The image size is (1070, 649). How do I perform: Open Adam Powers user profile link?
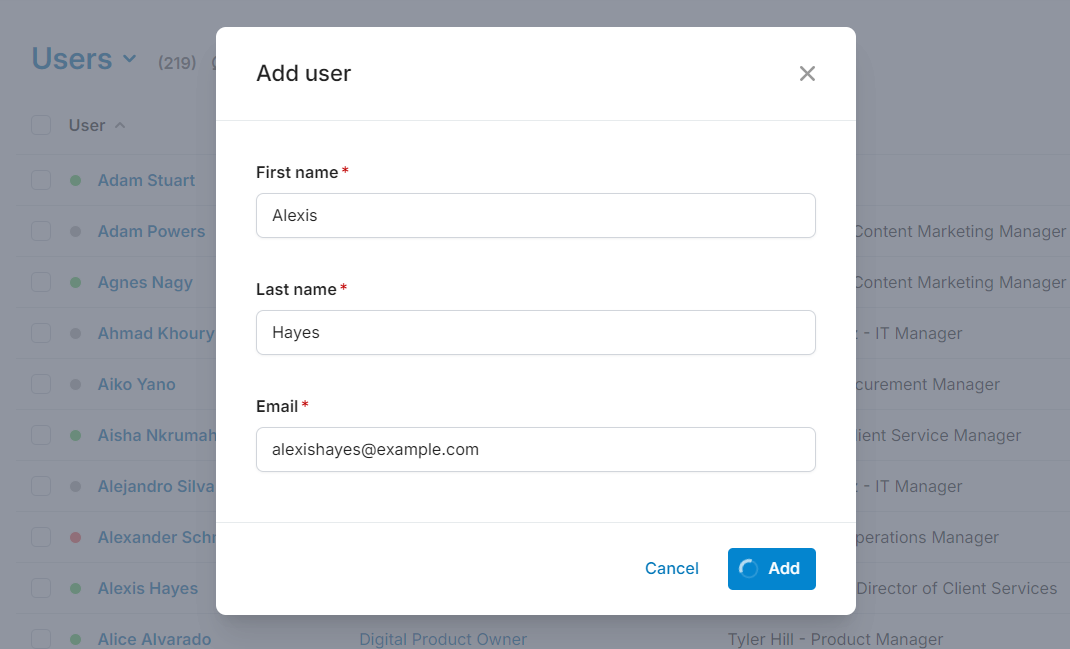(x=151, y=231)
